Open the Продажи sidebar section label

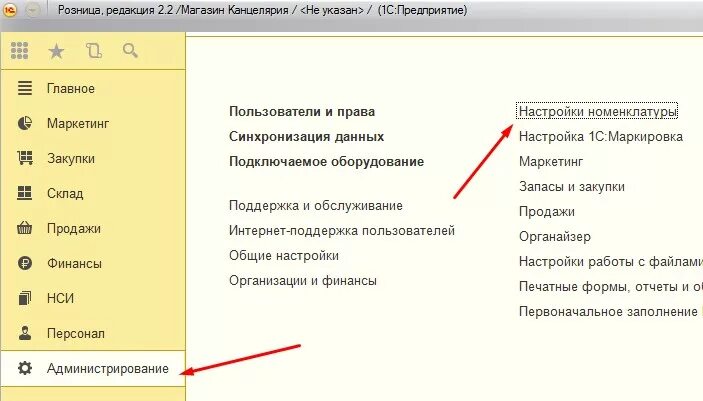[x=74, y=228]
